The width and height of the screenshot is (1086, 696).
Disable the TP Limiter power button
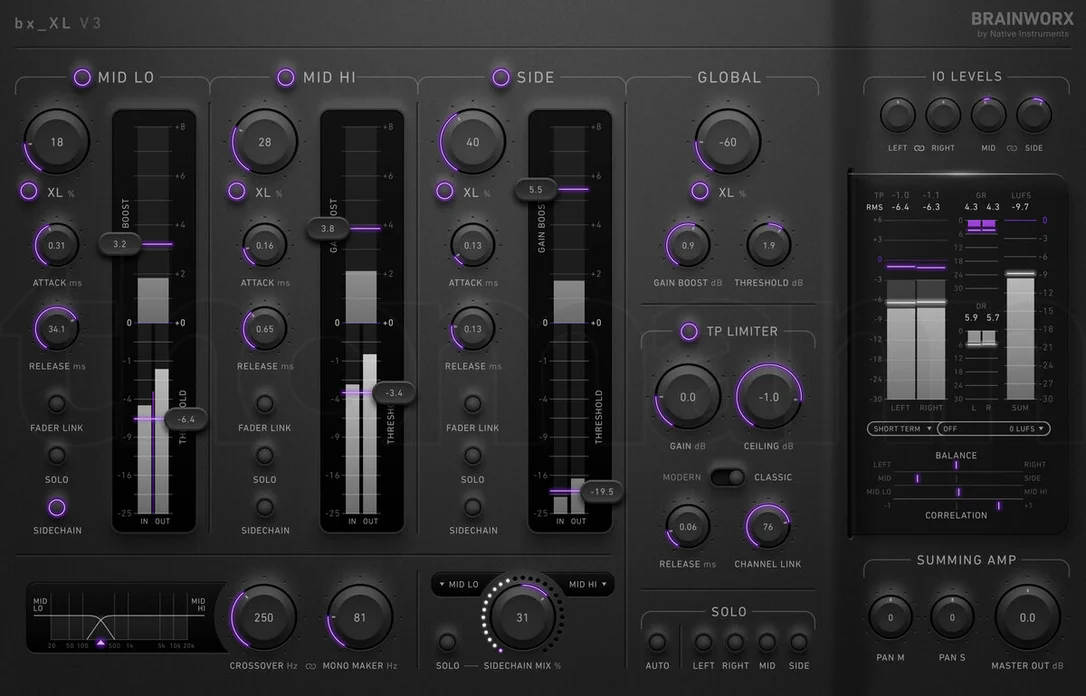point(688,332)
